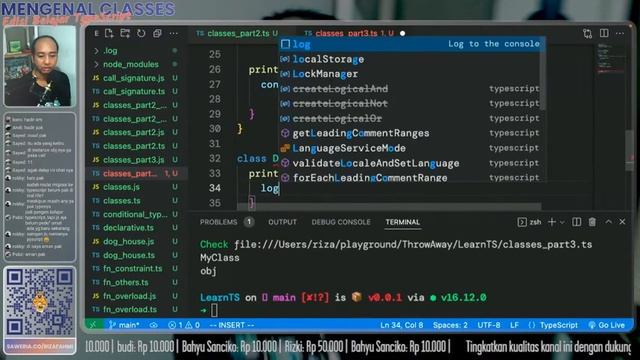Image resolution: width=640 pixels, height=360 pixels.
Task: Select createLogicalAnd autocomplete suggestion
Action: (410, 89)
